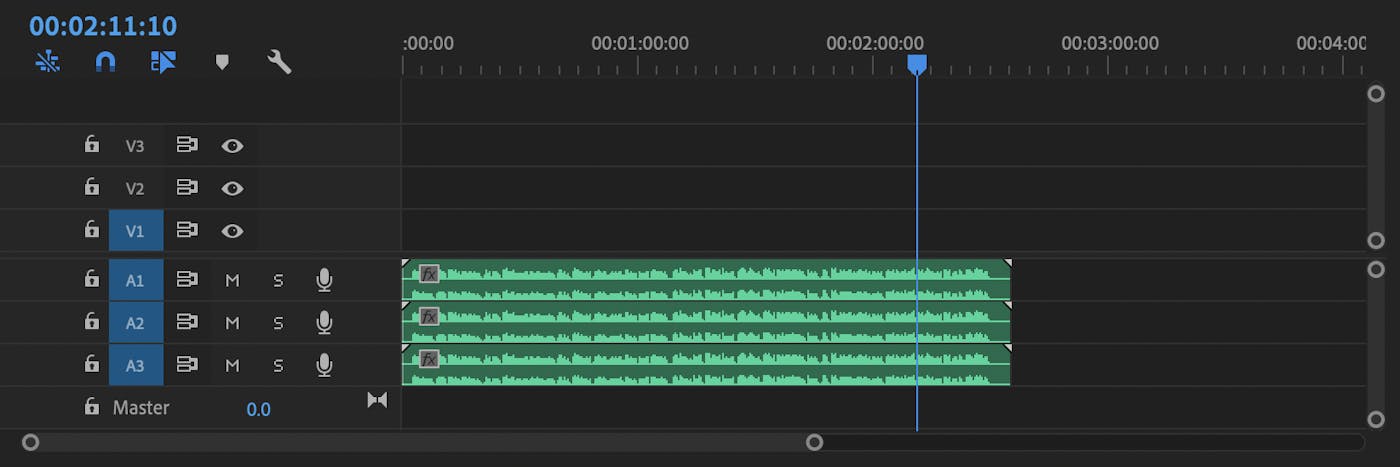Toggle lock on track A3

tap(92, 364)
